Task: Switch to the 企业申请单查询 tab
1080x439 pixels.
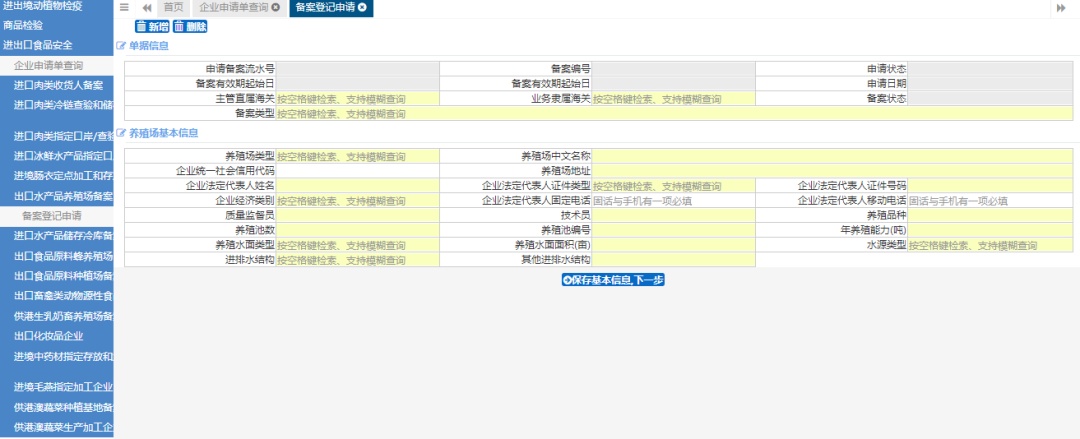Action: point(233,7)
